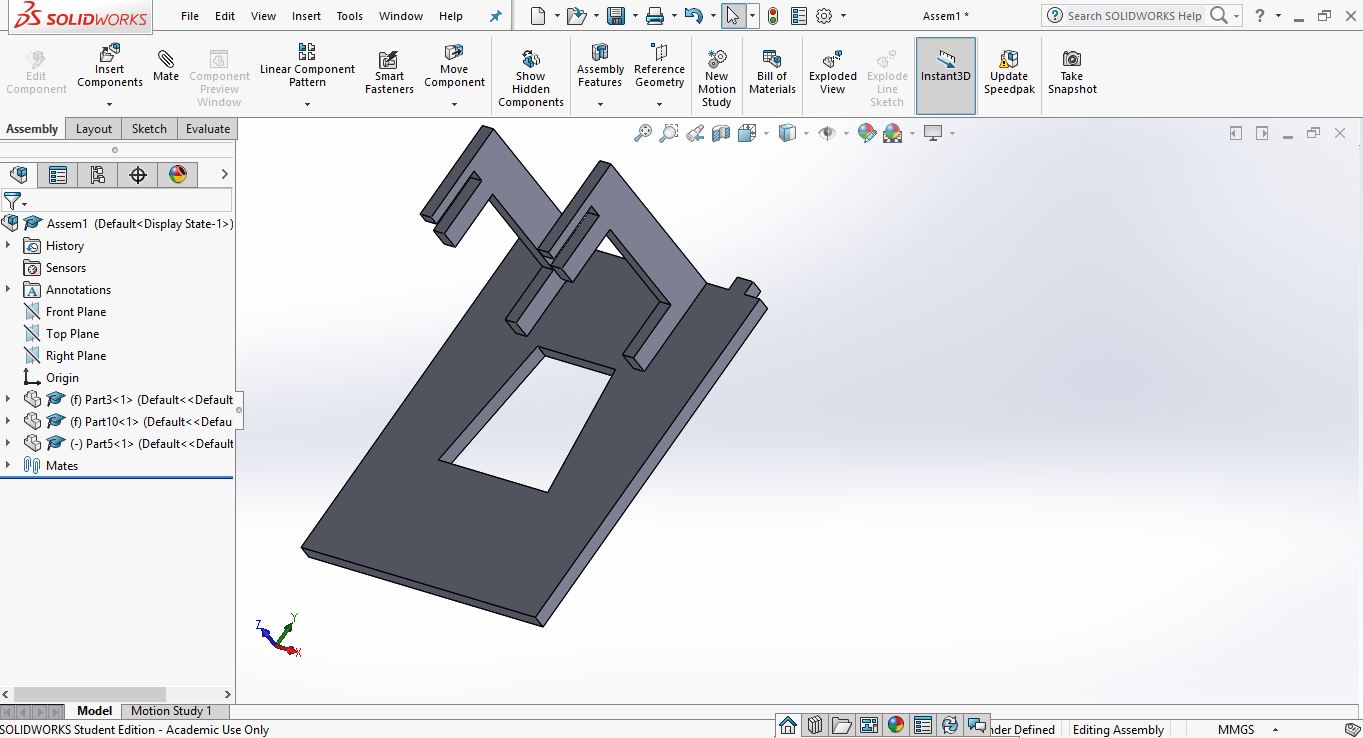Screen dimensions: 1363x738
Task: Open the PropertyManager tab
Action: (58, 175)
